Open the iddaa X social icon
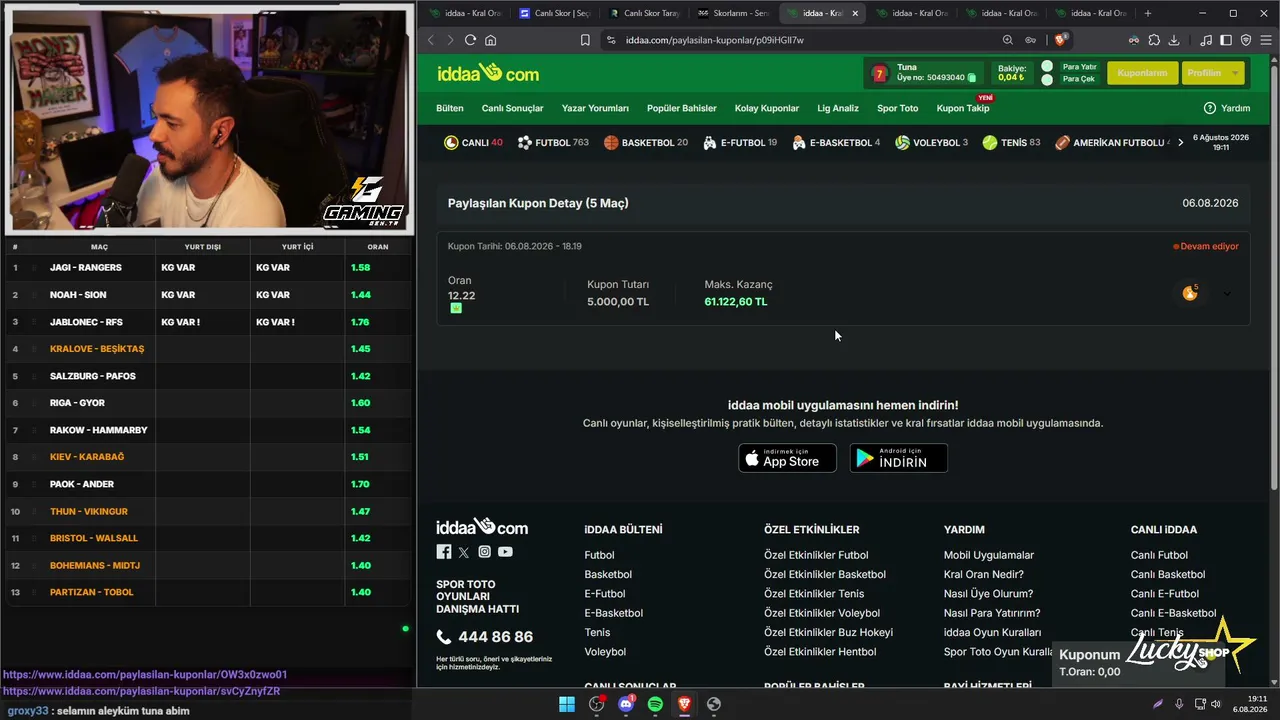This screenshot has height=720, width=1280. click(x=464, y=552)
